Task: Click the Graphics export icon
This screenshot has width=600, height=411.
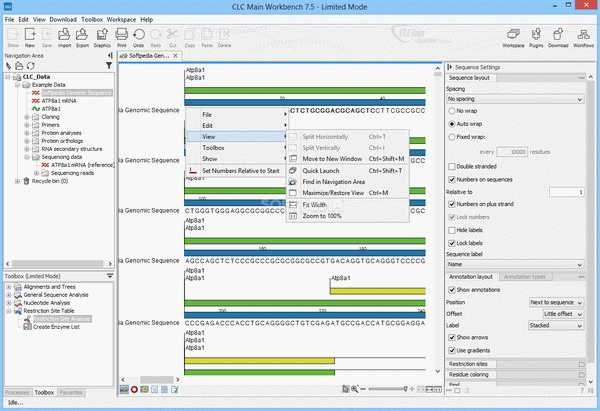Action: [102, 37]
